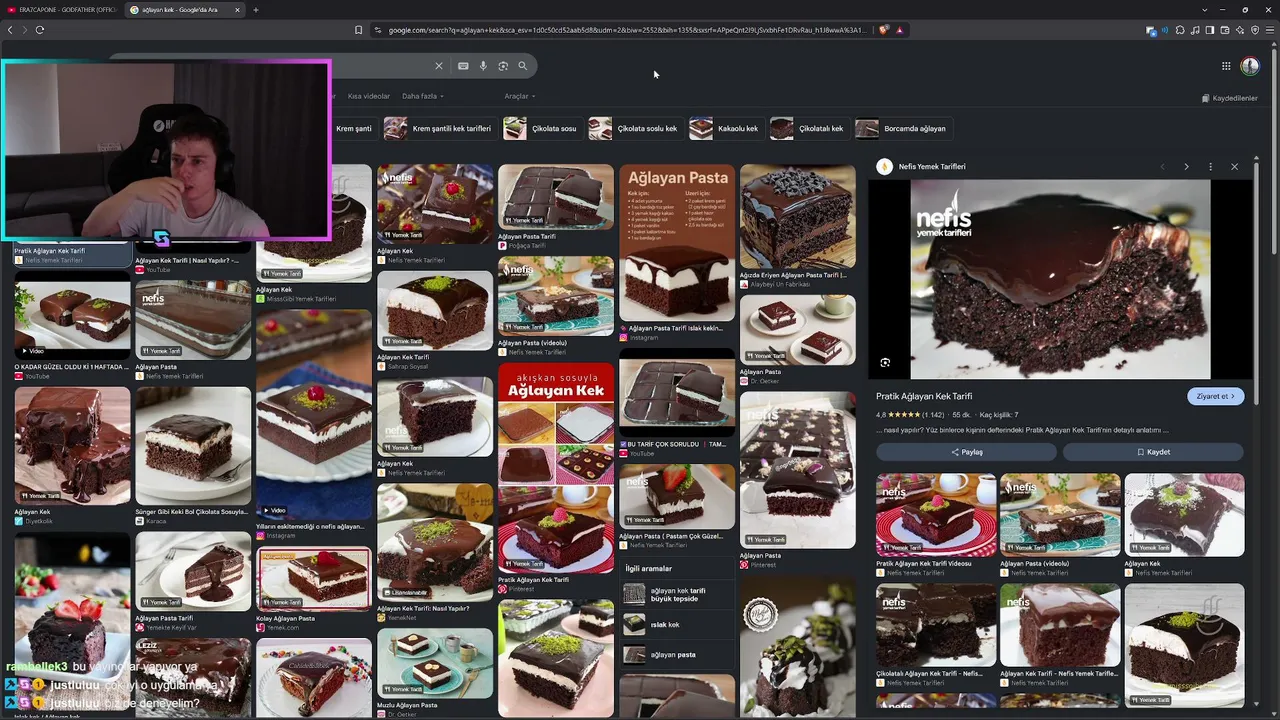Open related Ağlayan Pasta (videolu) thumbnail
1280x720 pixels.
(1060, 515)
